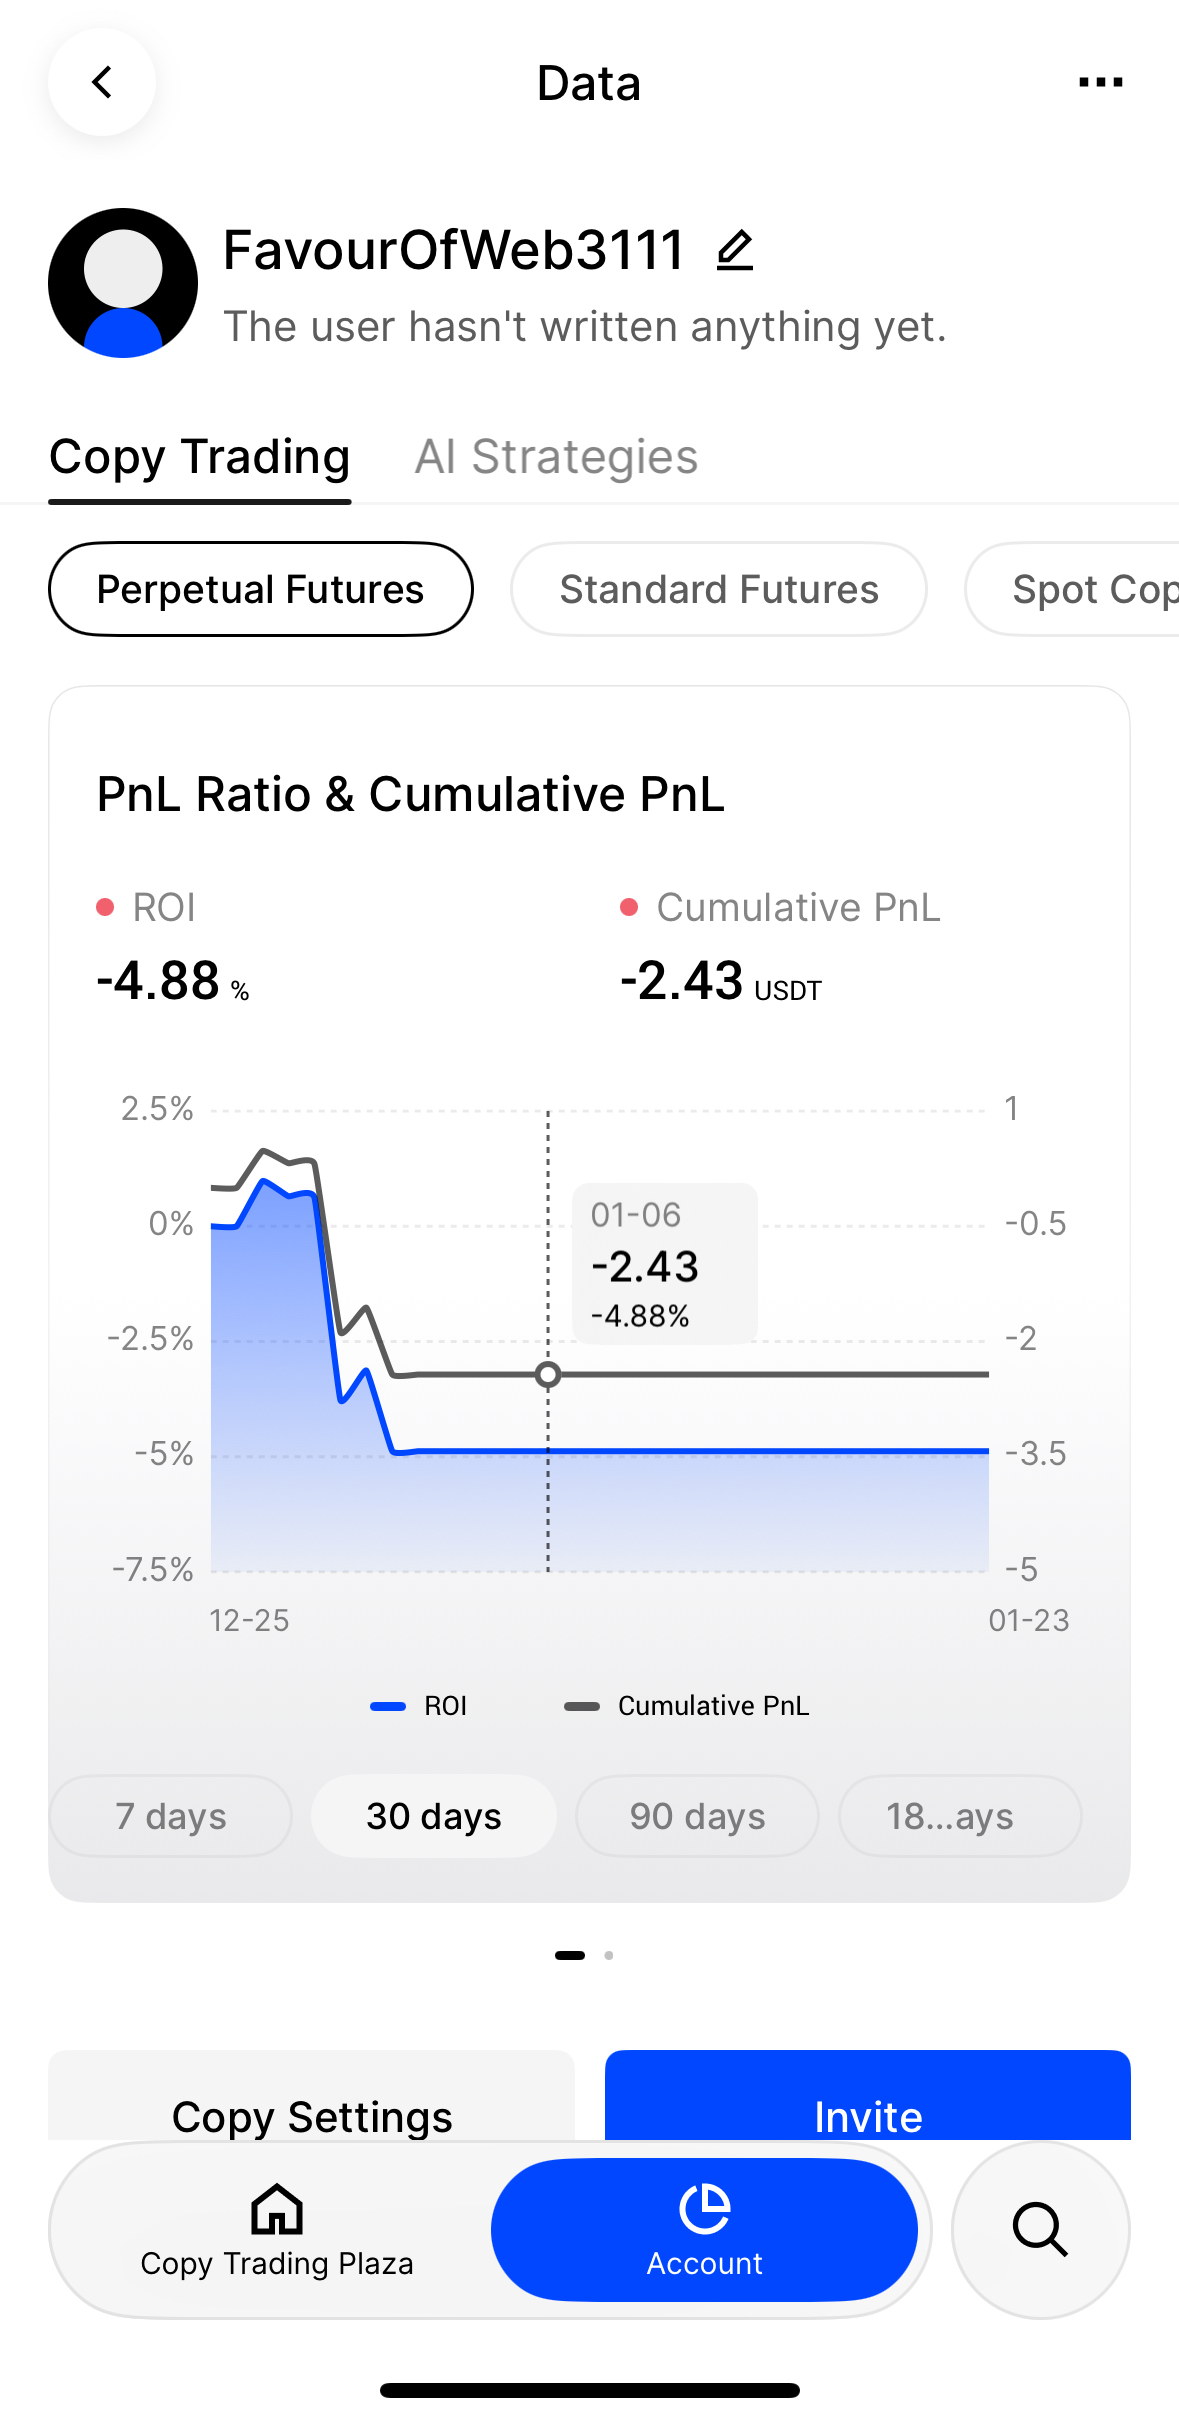
Task: Choose the 90 days time range
Action: click(x=698, y=1816)
